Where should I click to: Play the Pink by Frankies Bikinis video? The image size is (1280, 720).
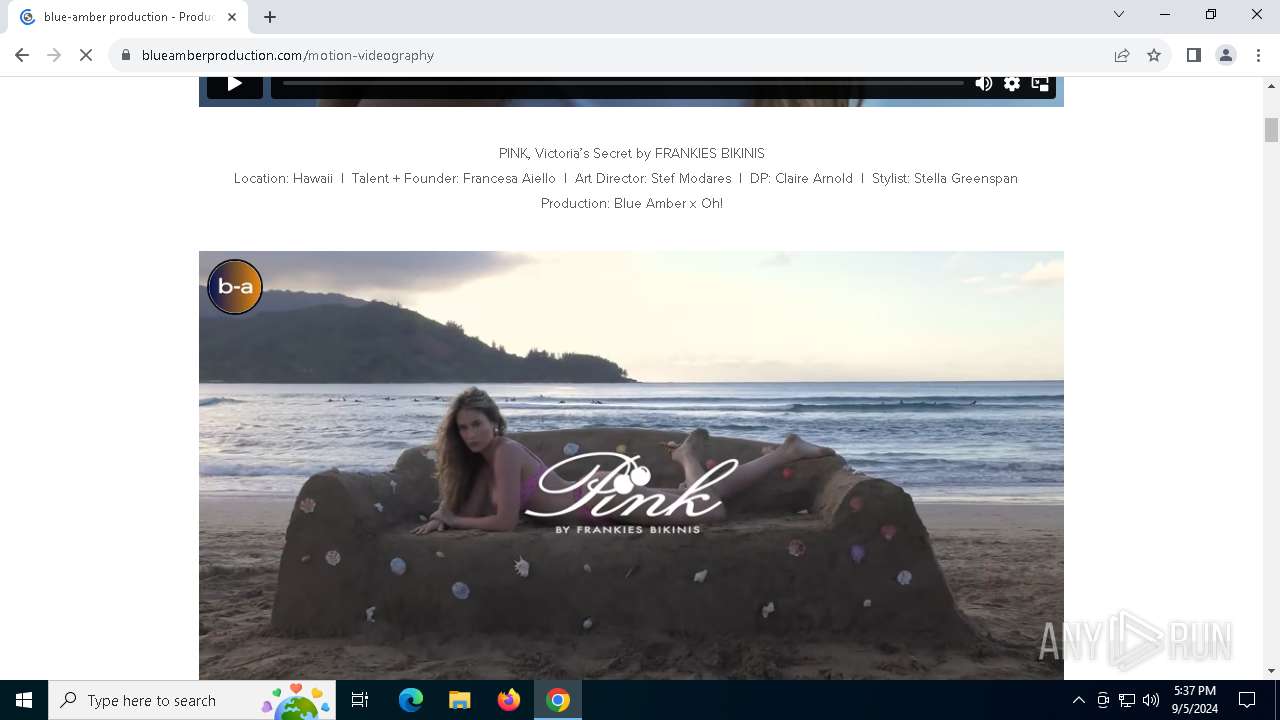tap(631, 465)
